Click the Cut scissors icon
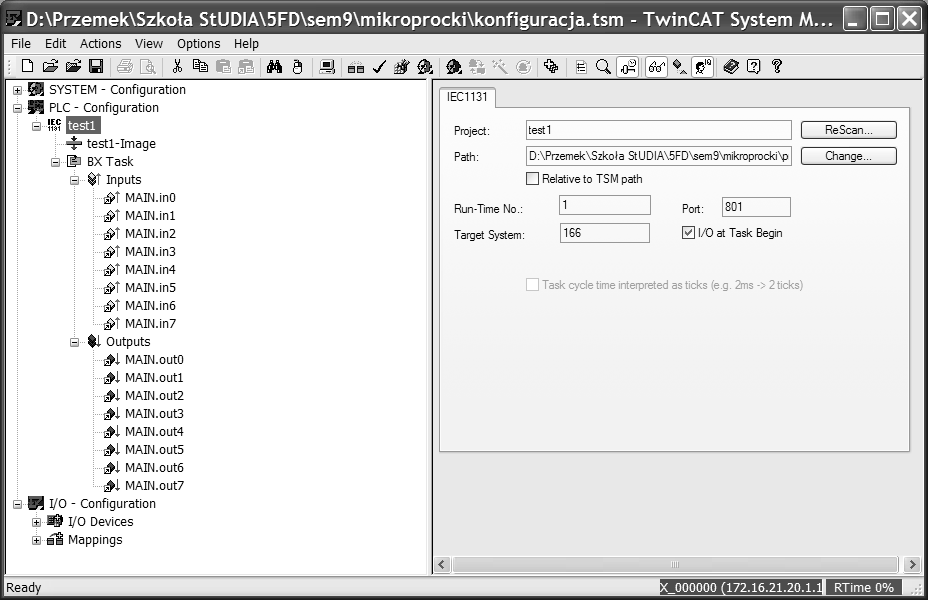 (x=177, y=66)
